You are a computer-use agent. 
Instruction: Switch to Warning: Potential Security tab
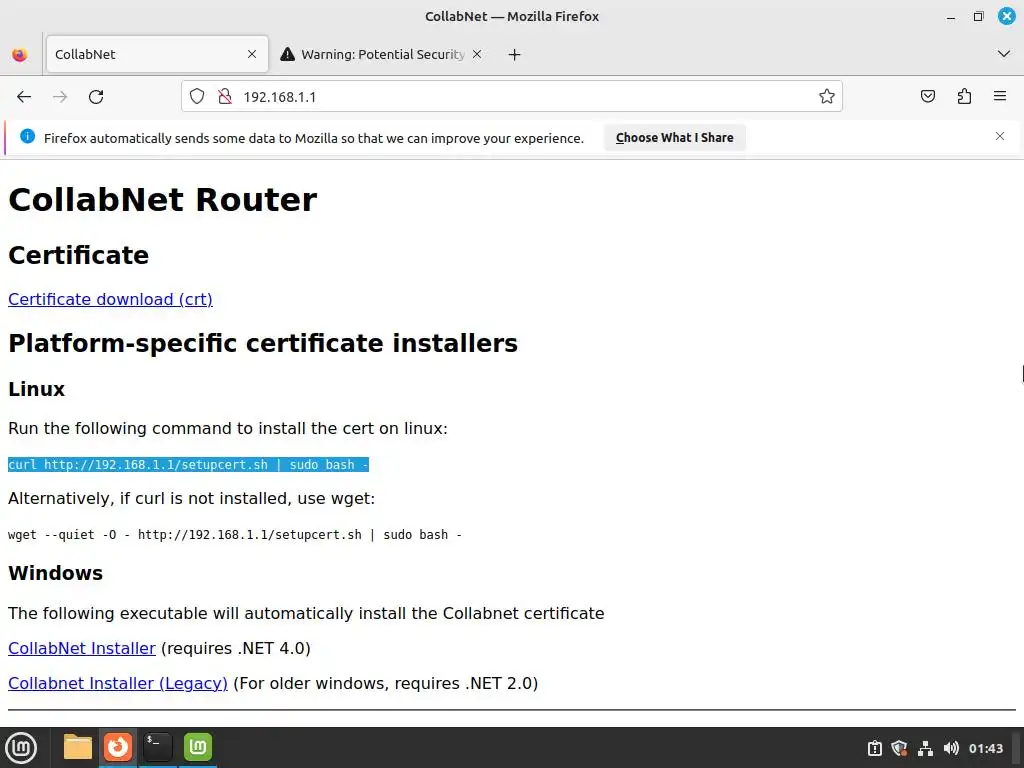(x=382, y=54)
